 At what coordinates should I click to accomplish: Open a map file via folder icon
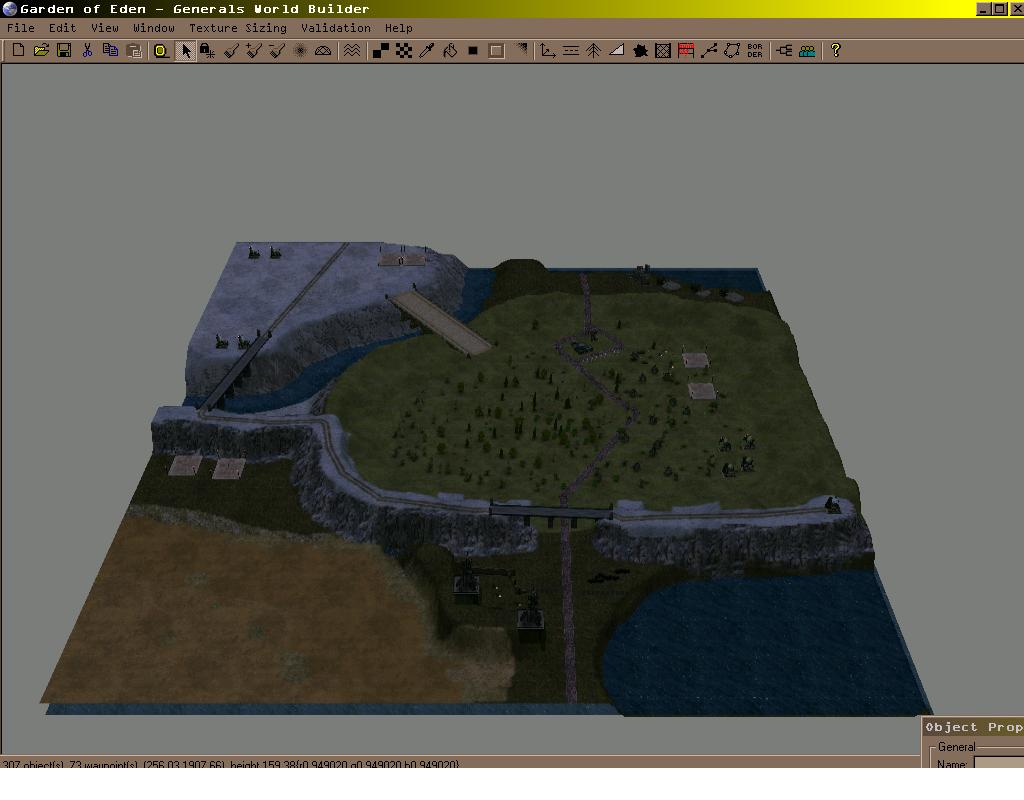(x=41, y=50)
